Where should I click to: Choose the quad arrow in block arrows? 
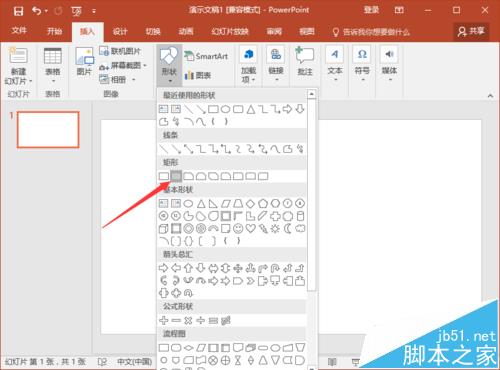pos(238,268)
